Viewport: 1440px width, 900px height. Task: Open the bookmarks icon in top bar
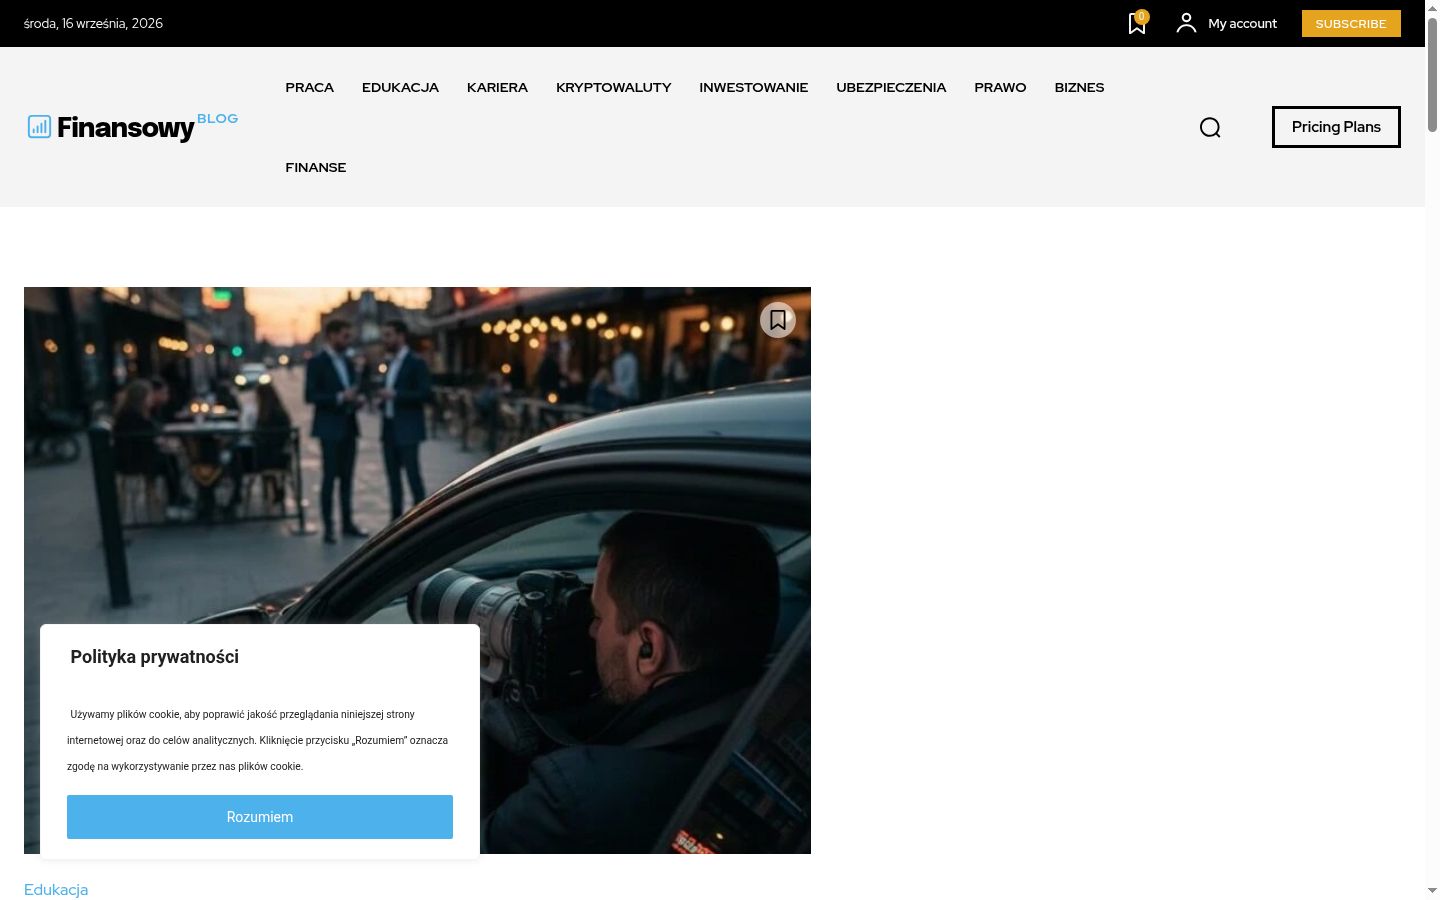1137,24
